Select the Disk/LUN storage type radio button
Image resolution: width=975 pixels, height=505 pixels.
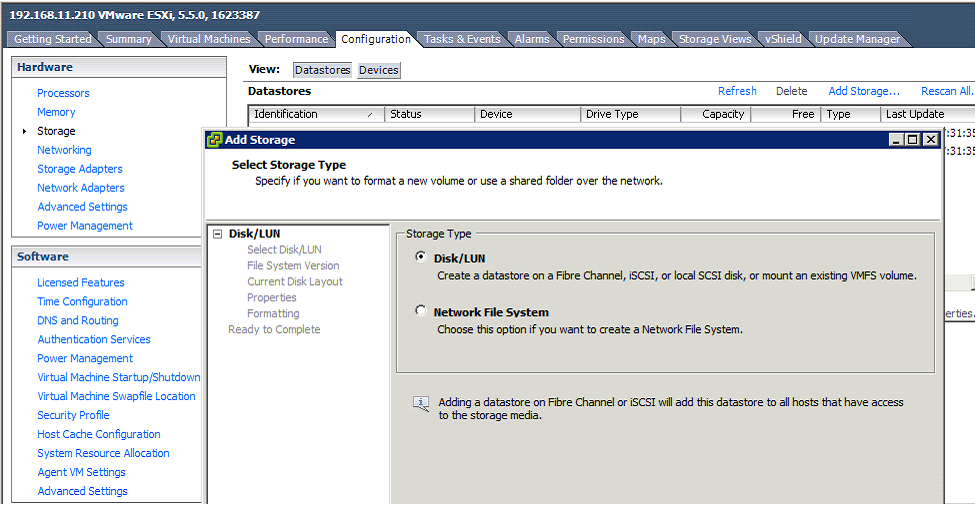click(x=421, y=257)
